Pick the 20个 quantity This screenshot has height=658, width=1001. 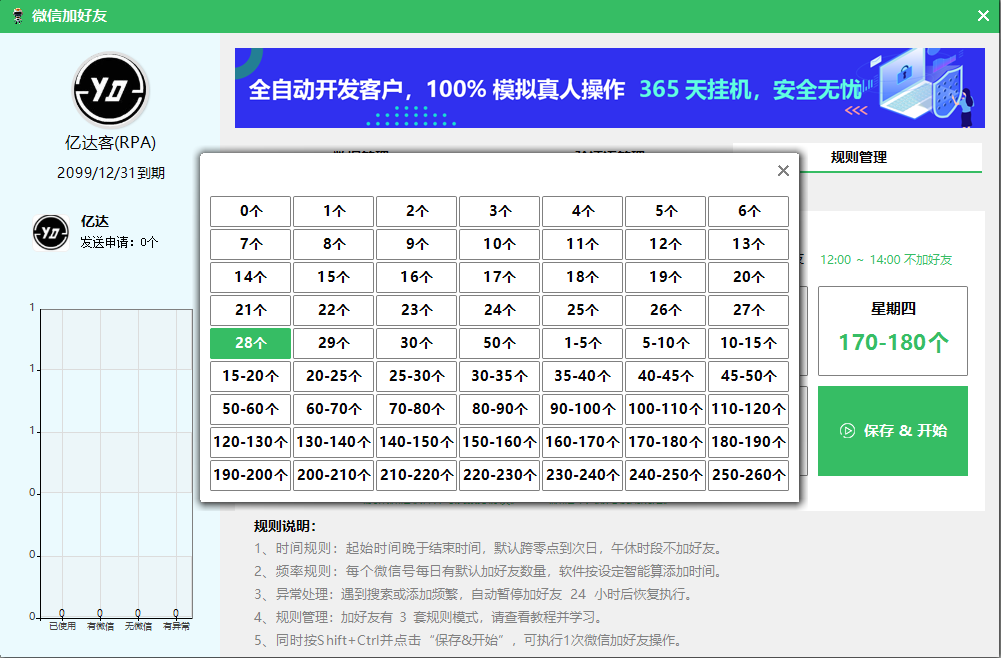coord(748,277)
